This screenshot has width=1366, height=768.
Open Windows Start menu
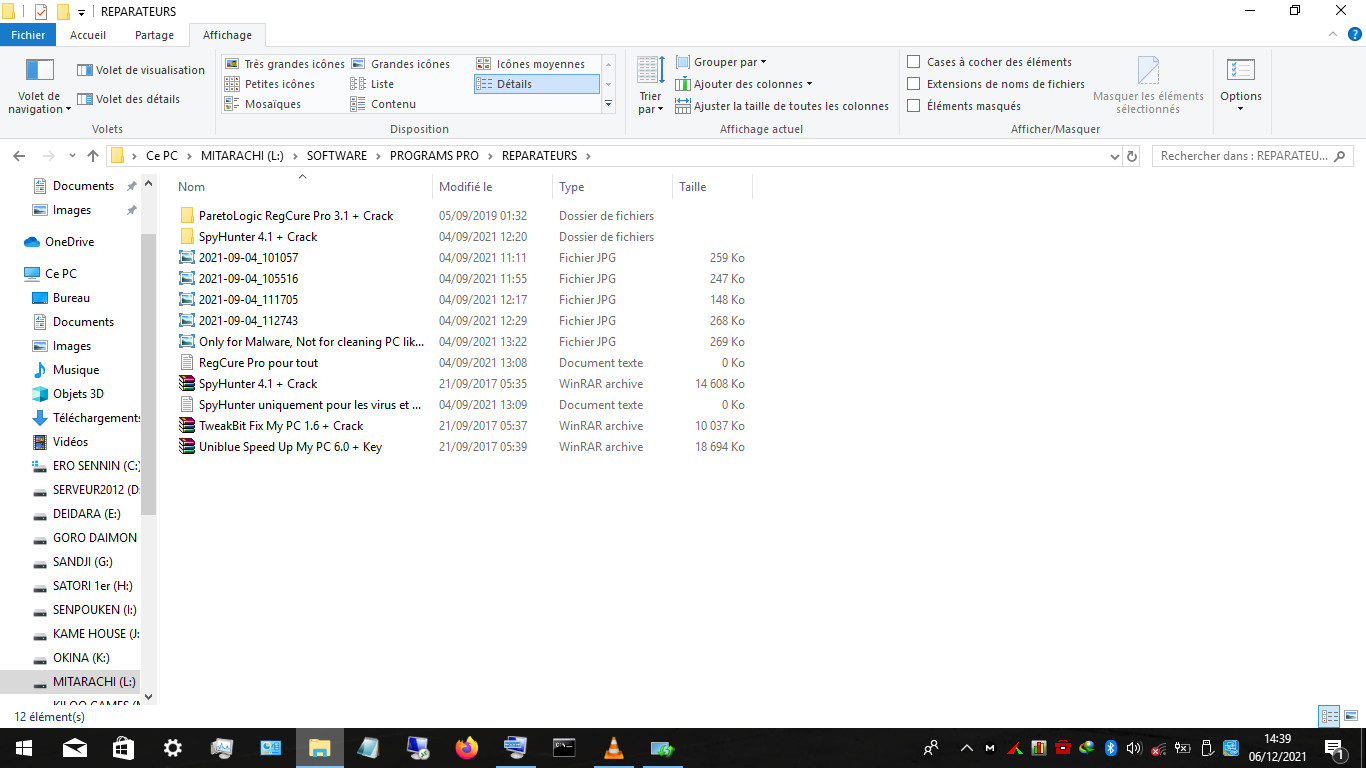click(x=24, y=748)
